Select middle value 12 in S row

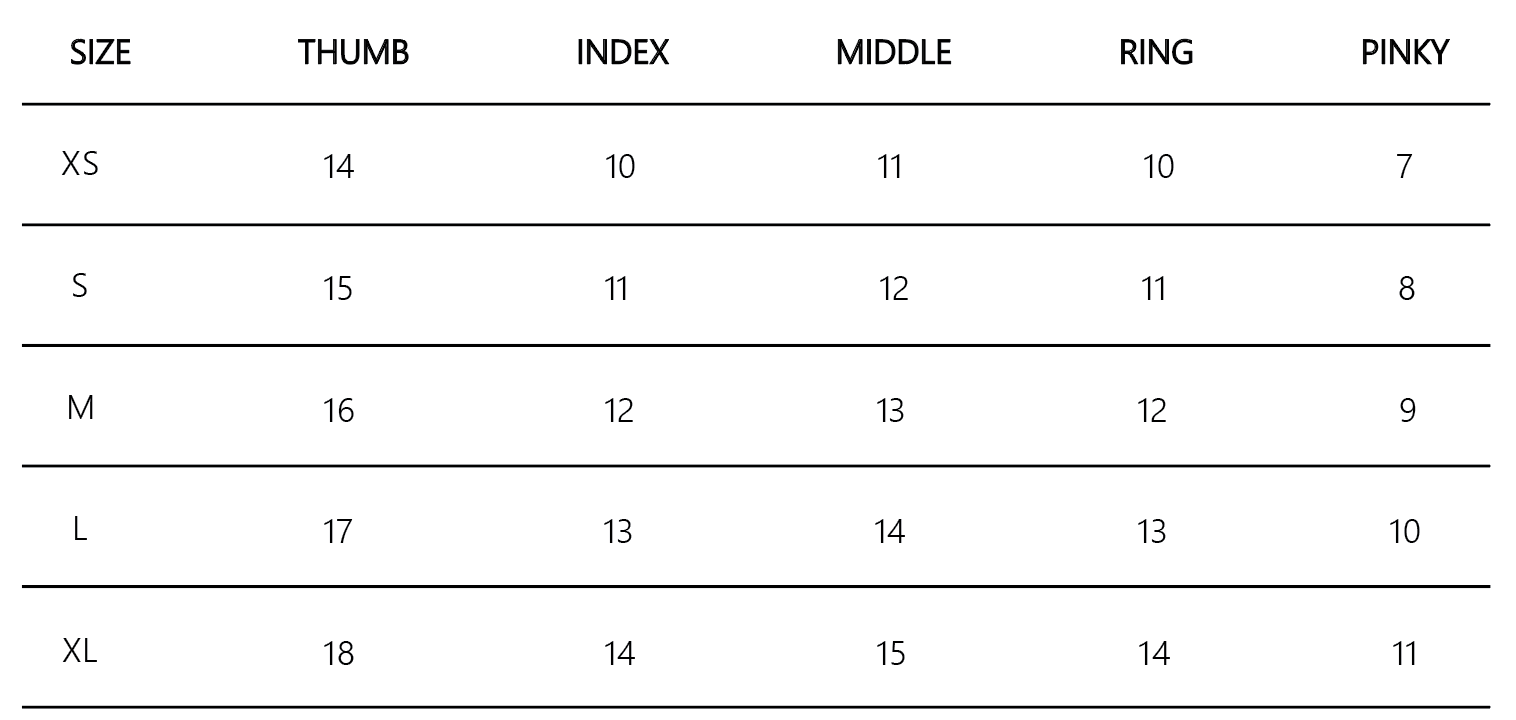coord(893,289)
